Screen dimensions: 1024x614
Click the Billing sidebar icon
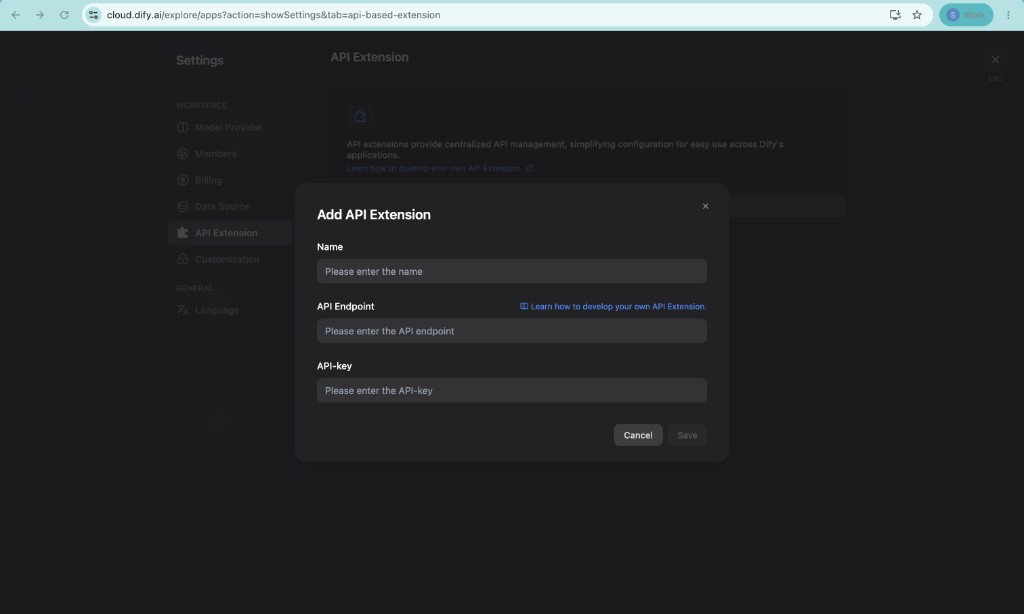(x=183, y=180)
